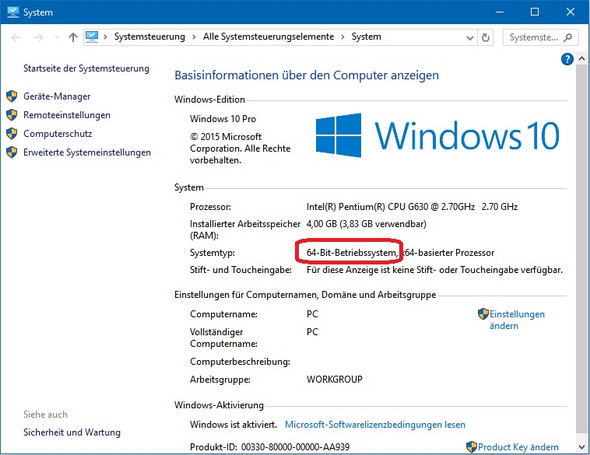Click the WORKGROUP value

[x=335, y=379]
